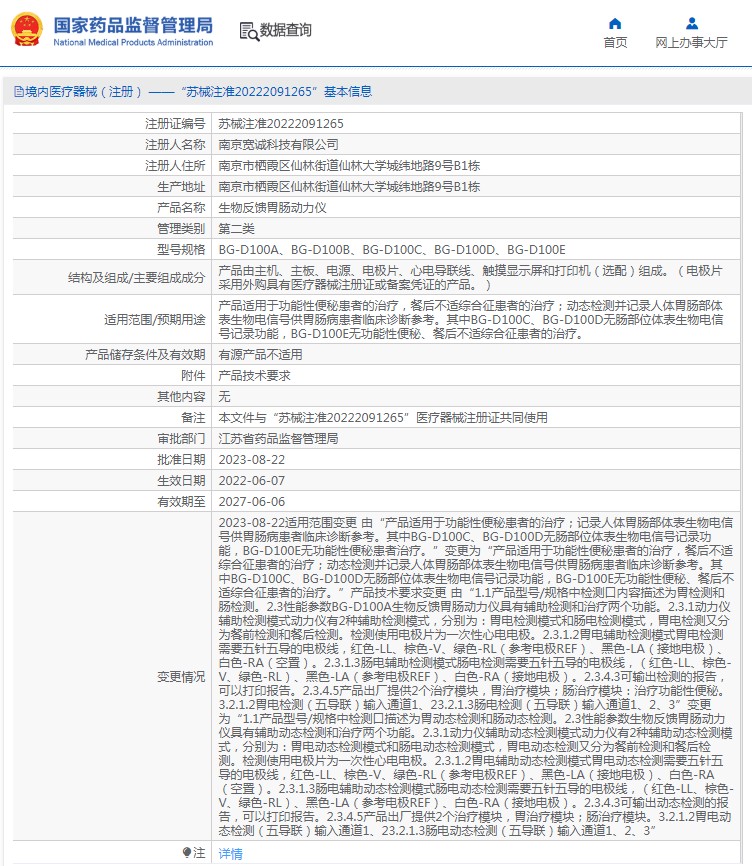Click the 附件 label

(x=193, y=376)
